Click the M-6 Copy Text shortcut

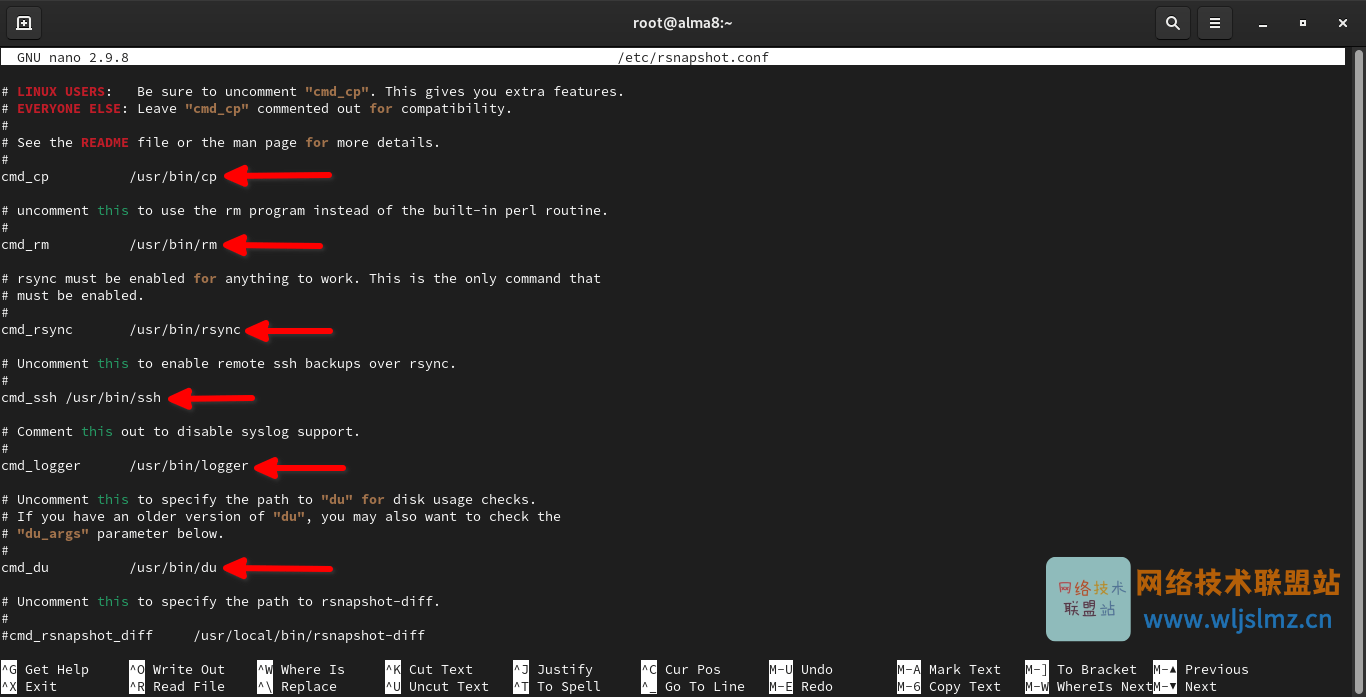coord(949,687)
